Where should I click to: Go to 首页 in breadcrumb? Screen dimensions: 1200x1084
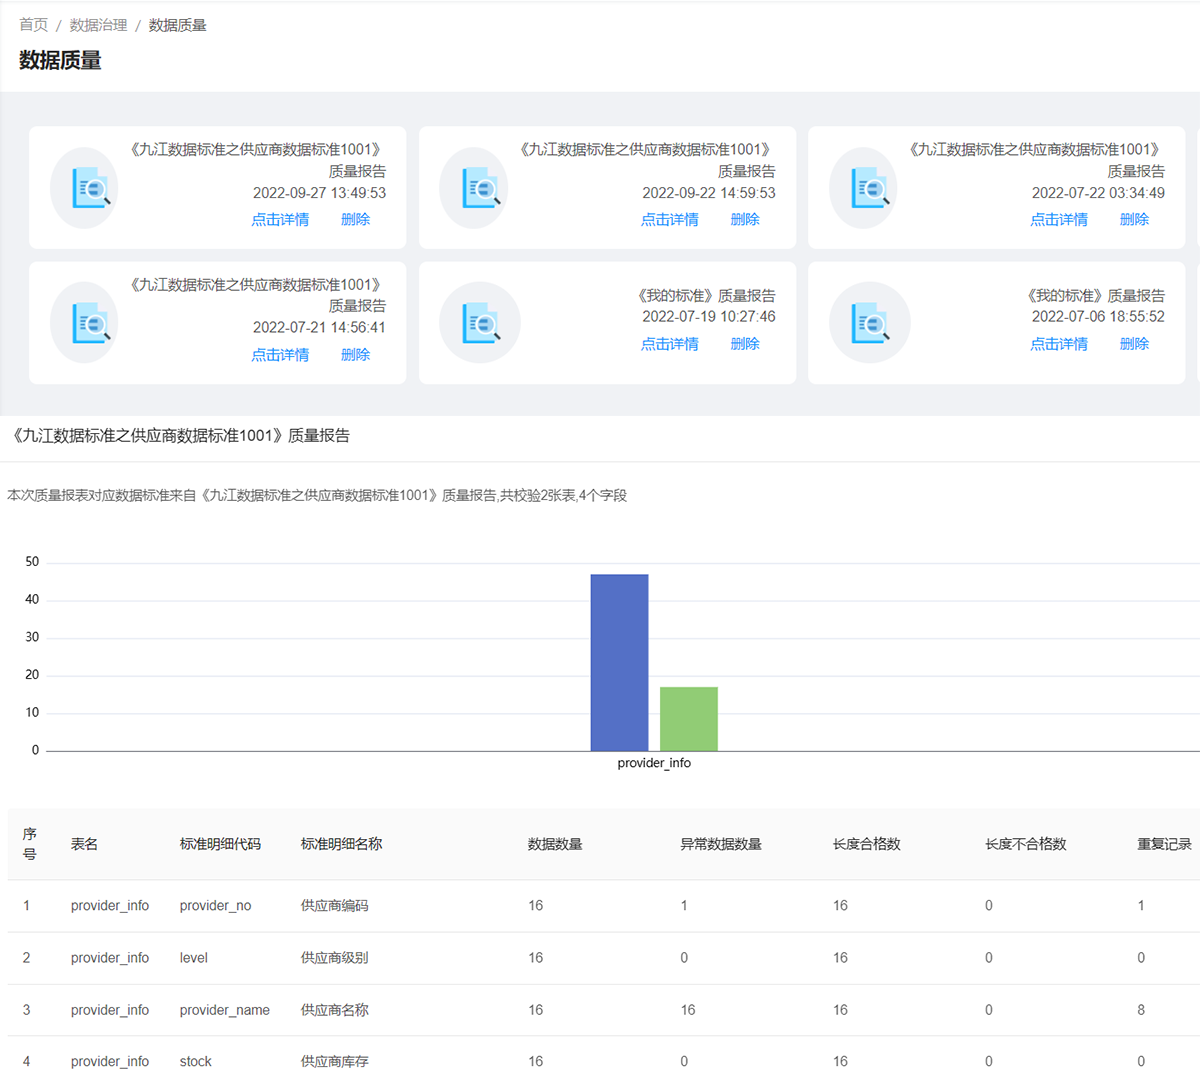[x=33, y=25]
